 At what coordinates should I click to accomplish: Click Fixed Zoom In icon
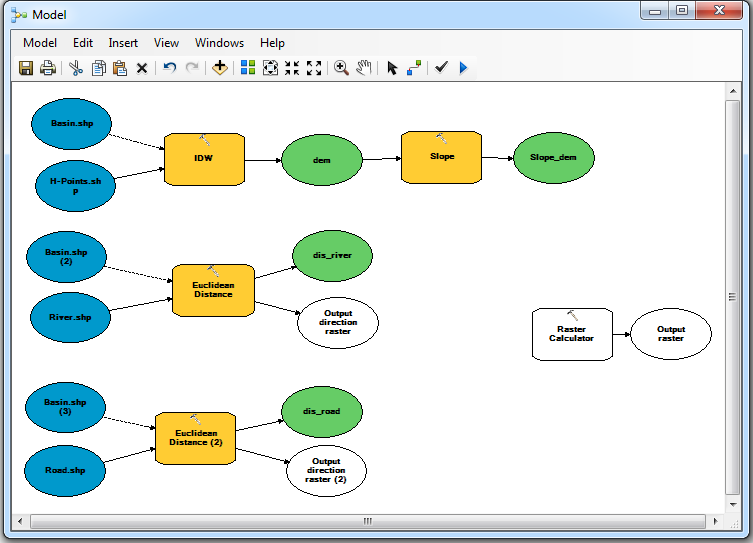coord(292,68)
